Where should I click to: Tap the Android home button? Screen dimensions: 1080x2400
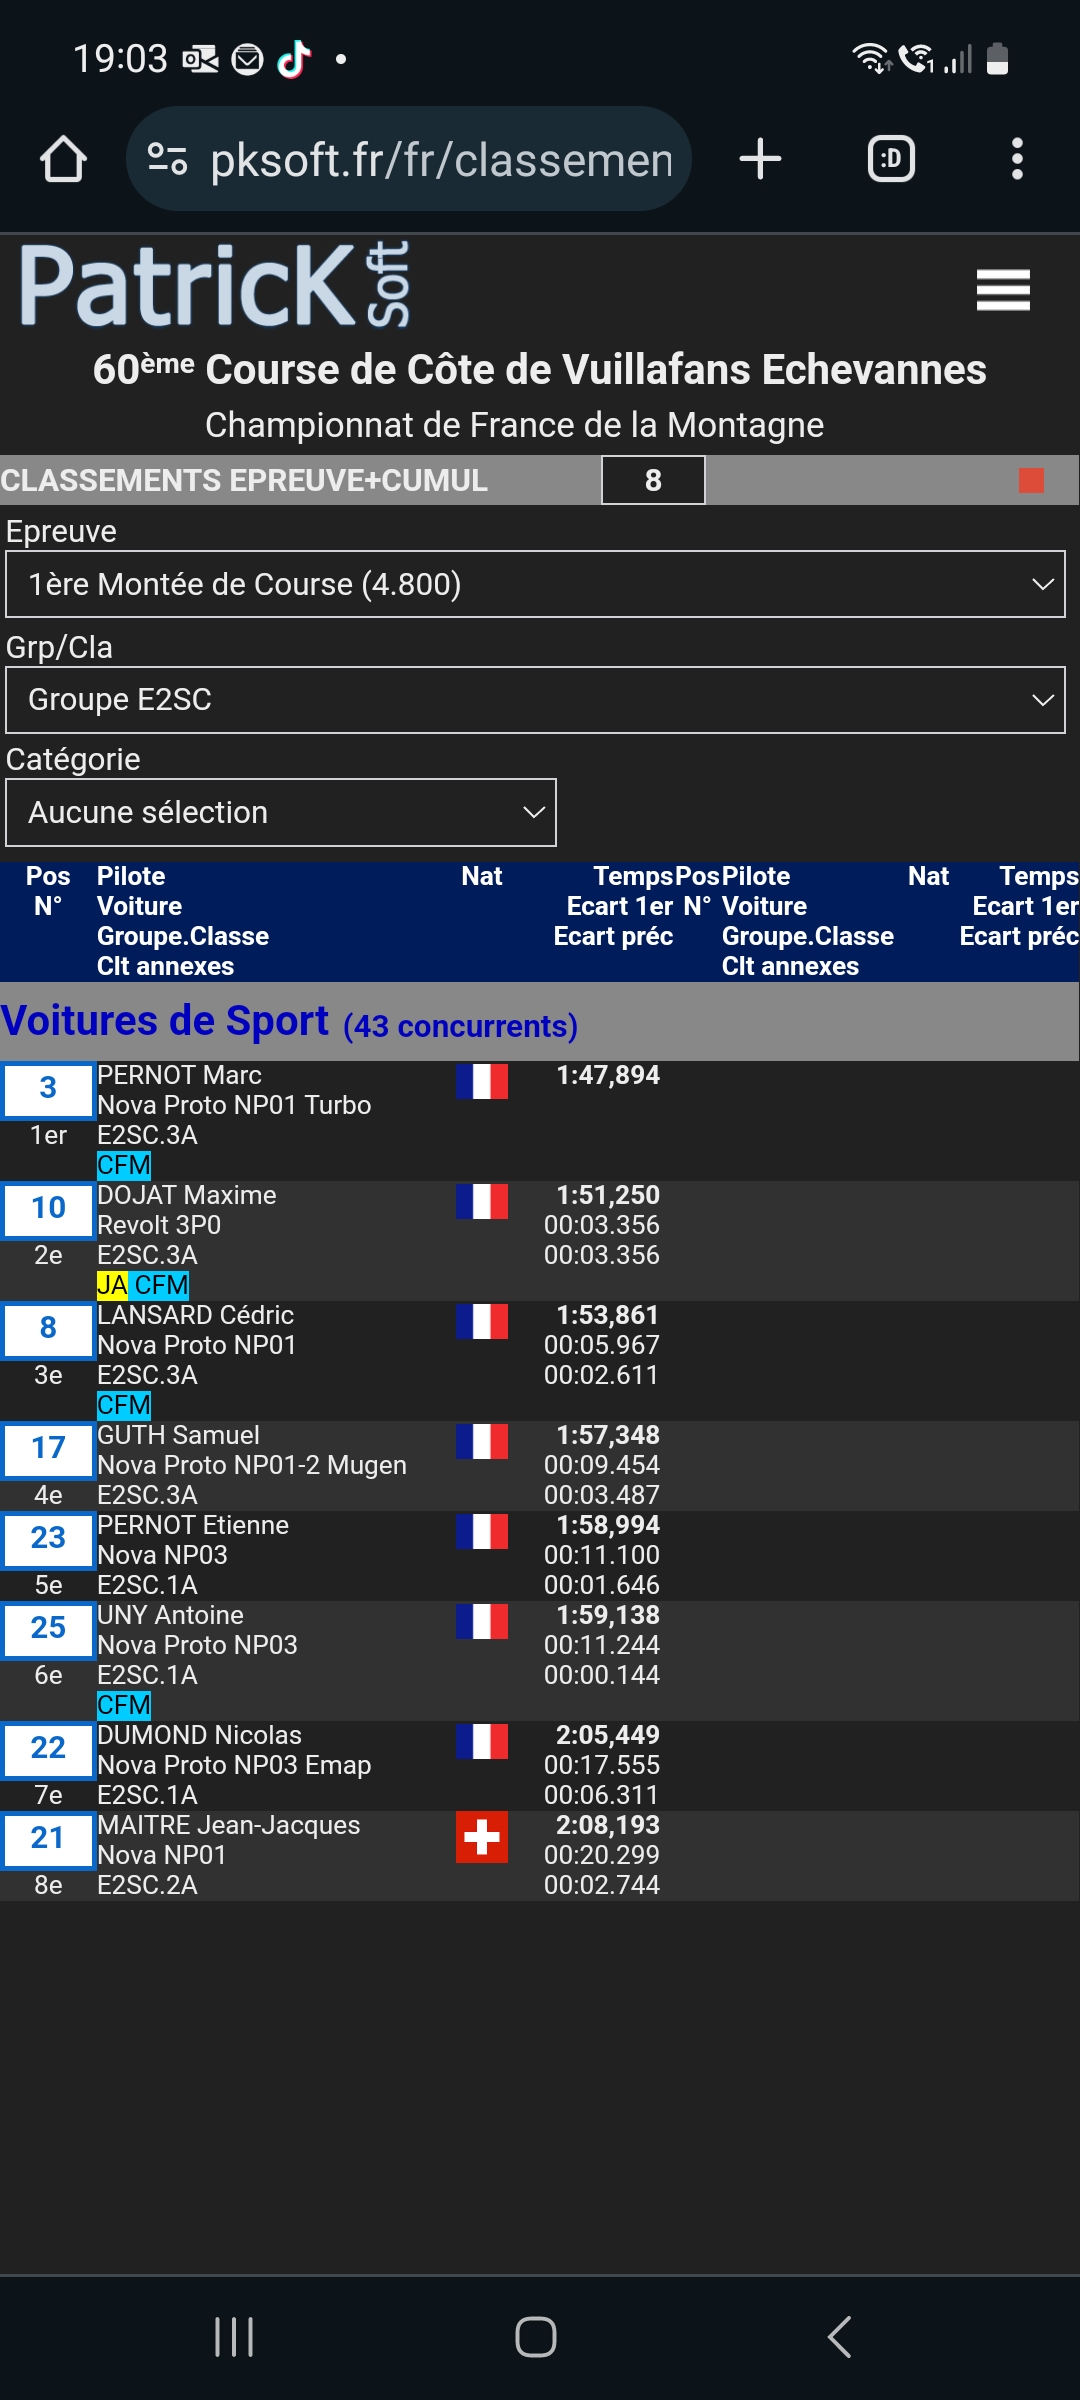coord(536,2337)
